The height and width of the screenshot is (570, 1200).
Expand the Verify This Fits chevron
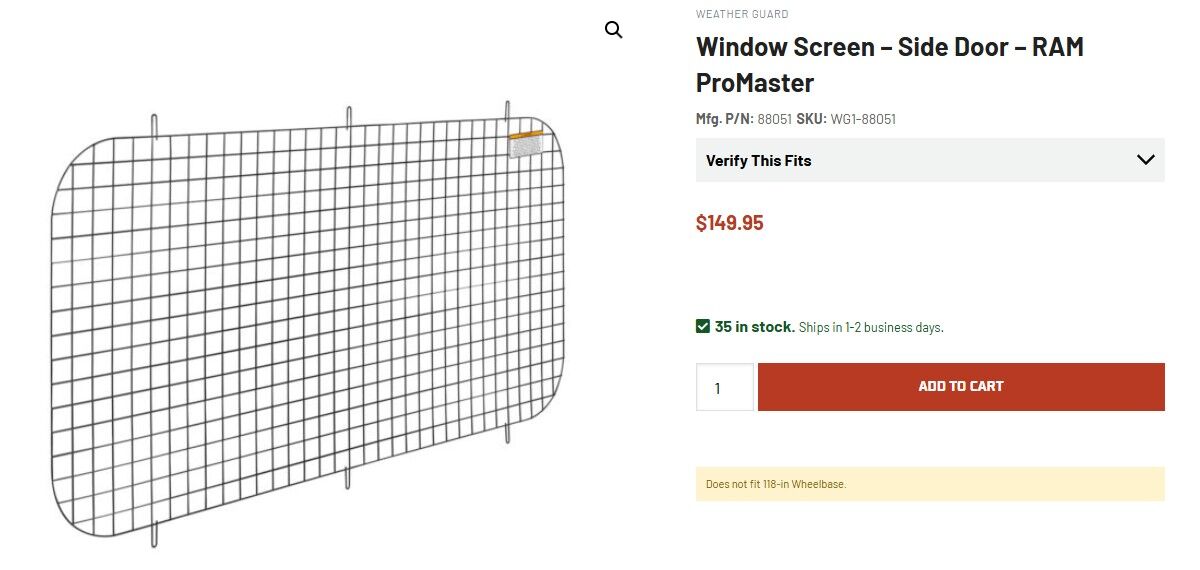pyautogui.click(x=1146, y=160)
